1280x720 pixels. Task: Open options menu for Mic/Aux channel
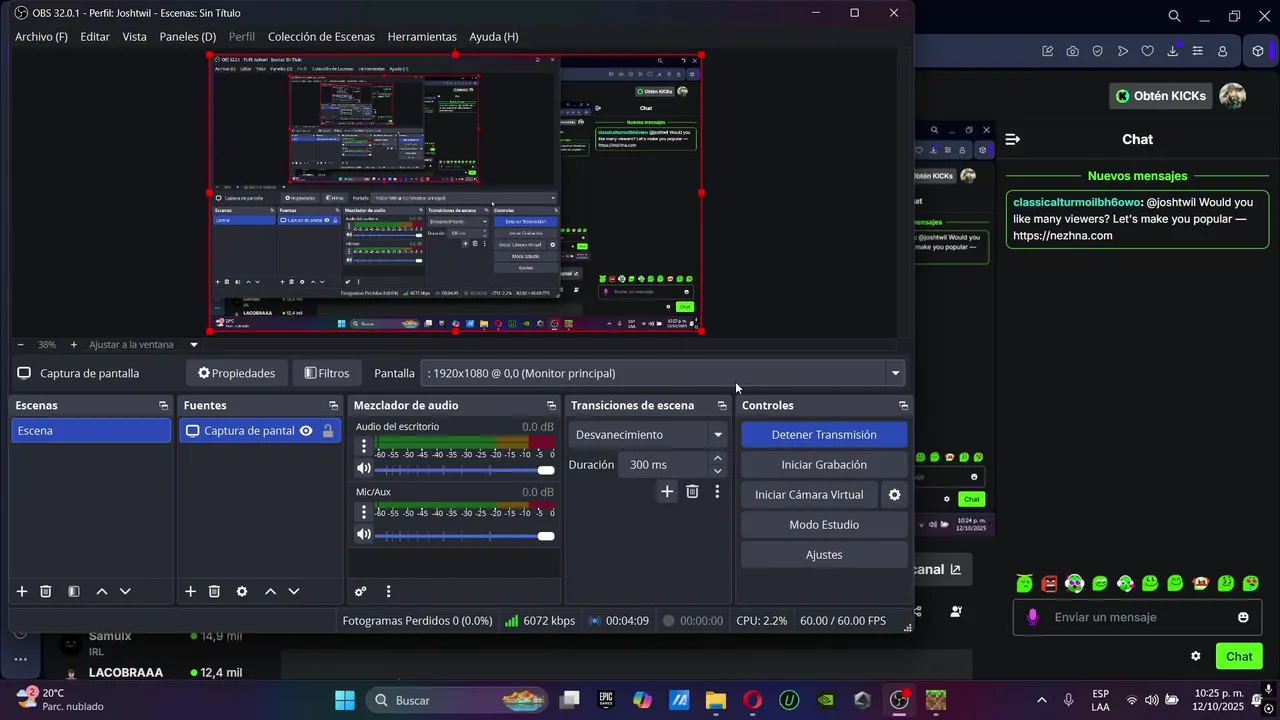click(x=364, y=513)
